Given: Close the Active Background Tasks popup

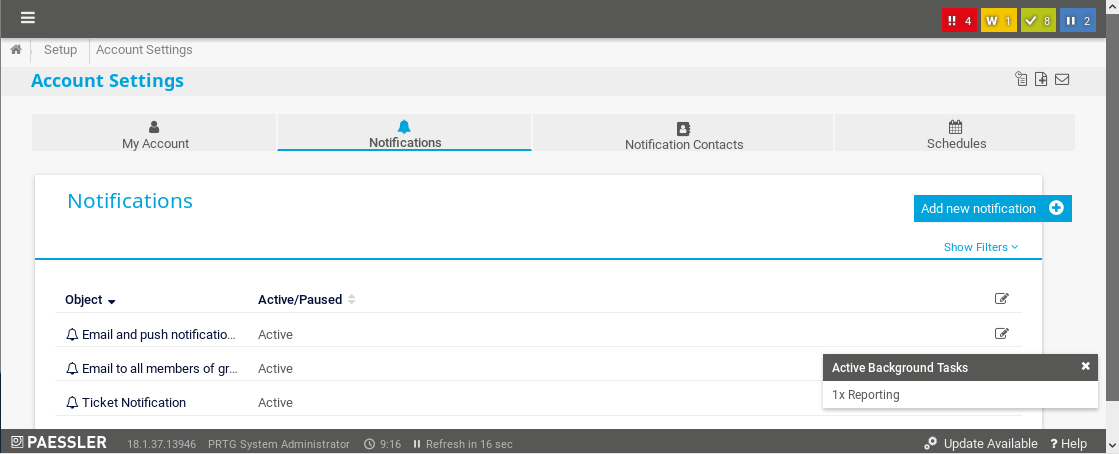Looking at the screenshot, I should pyautogui.click(x=1085, y=366).
